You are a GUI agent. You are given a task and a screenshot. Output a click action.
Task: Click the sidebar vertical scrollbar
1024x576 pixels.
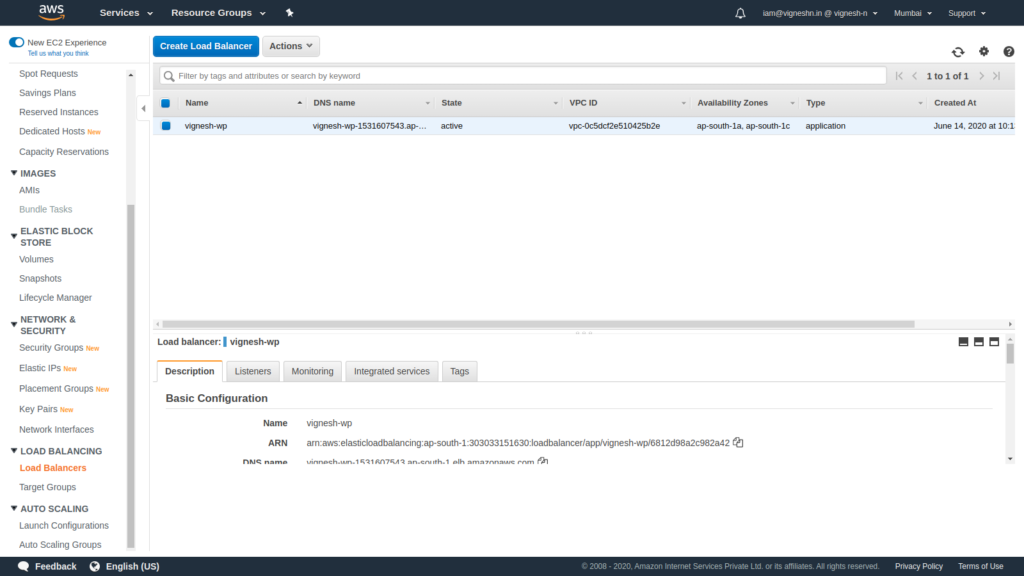pyautogui.click(x=131, y=376)
